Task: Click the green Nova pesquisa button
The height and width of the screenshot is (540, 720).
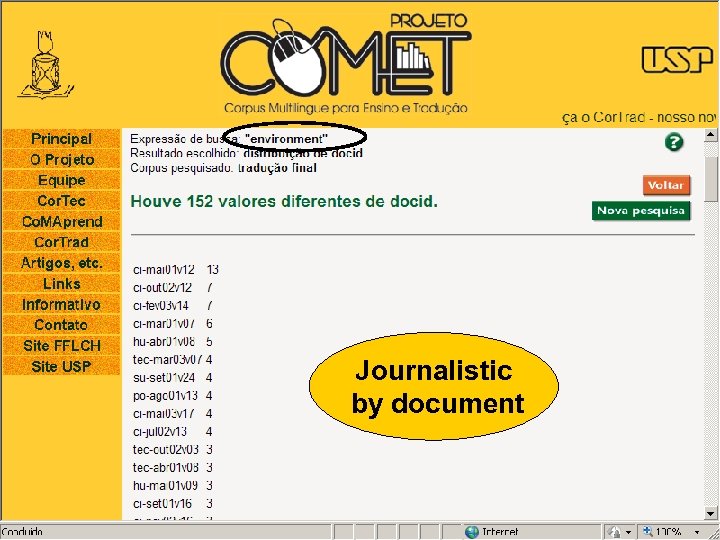Action: [641, 211]
